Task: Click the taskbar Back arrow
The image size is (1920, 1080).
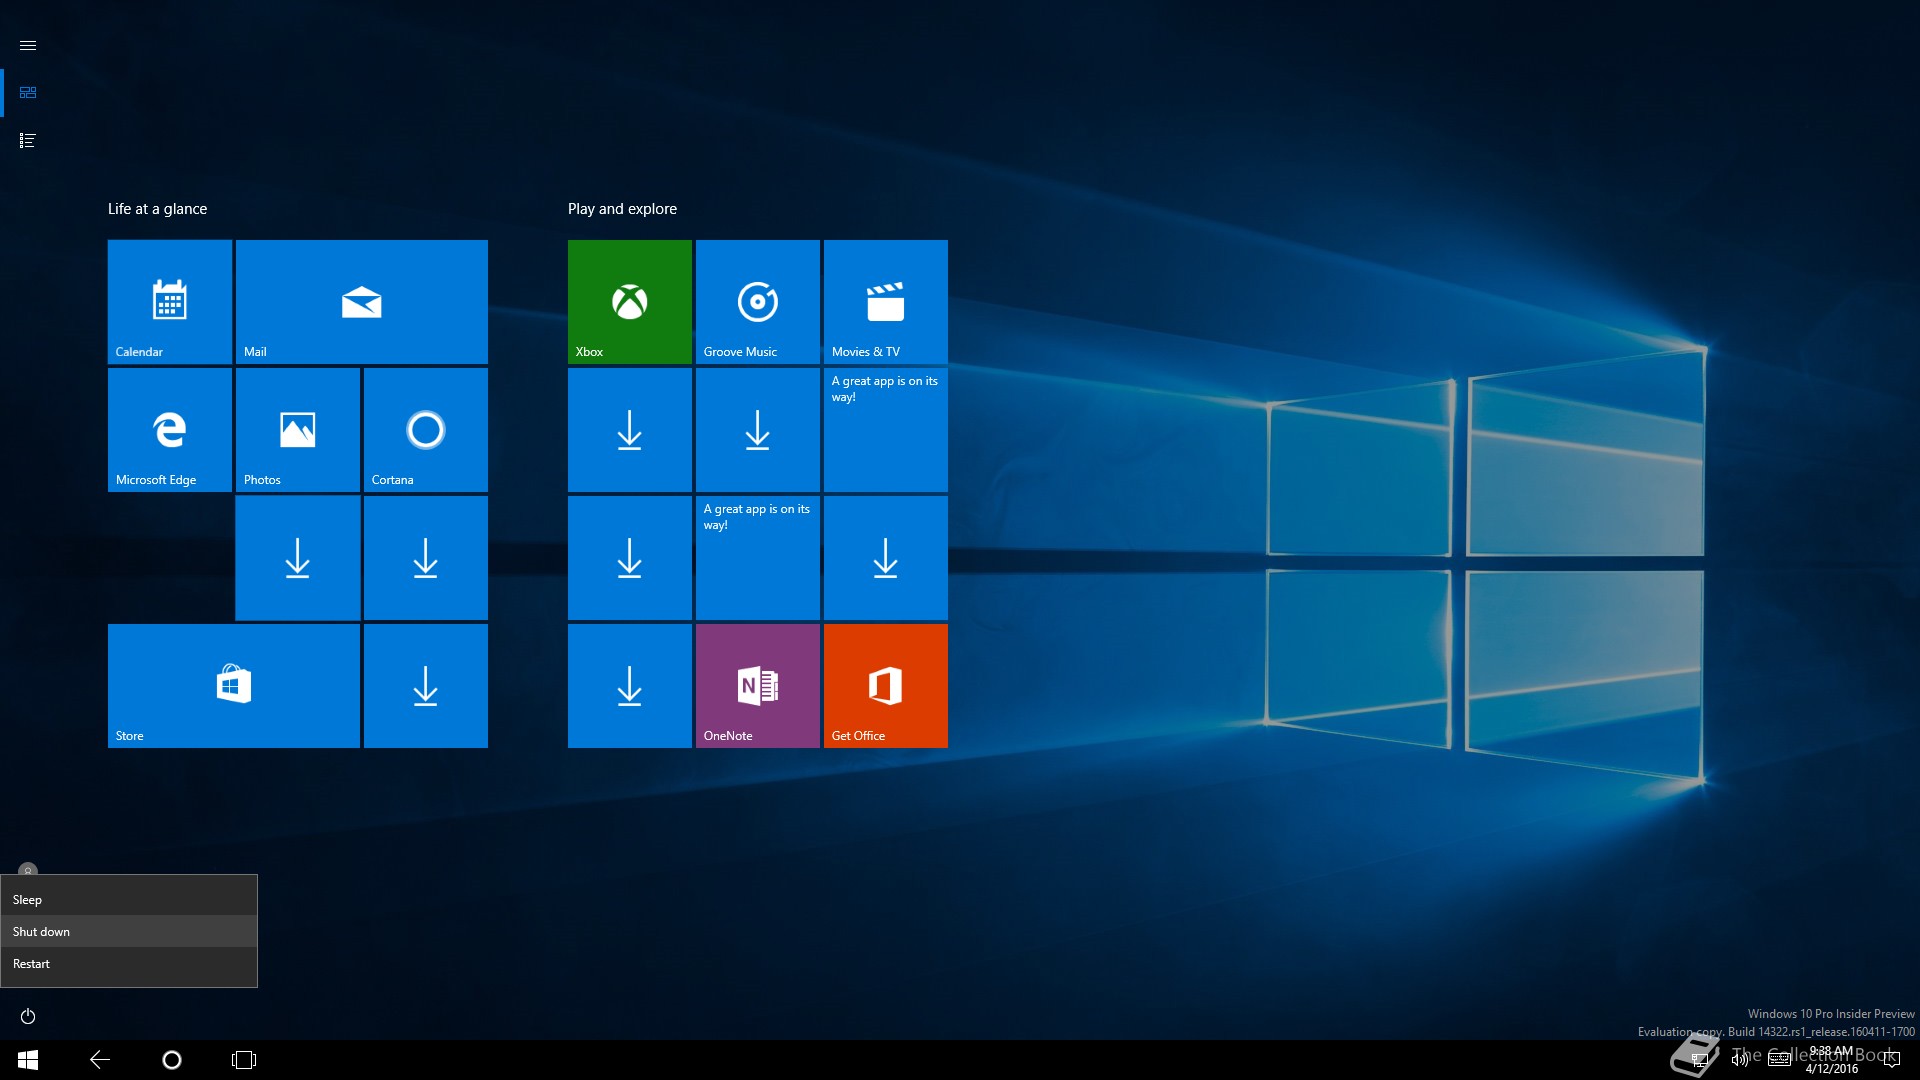Action: tap(100, 1060)
